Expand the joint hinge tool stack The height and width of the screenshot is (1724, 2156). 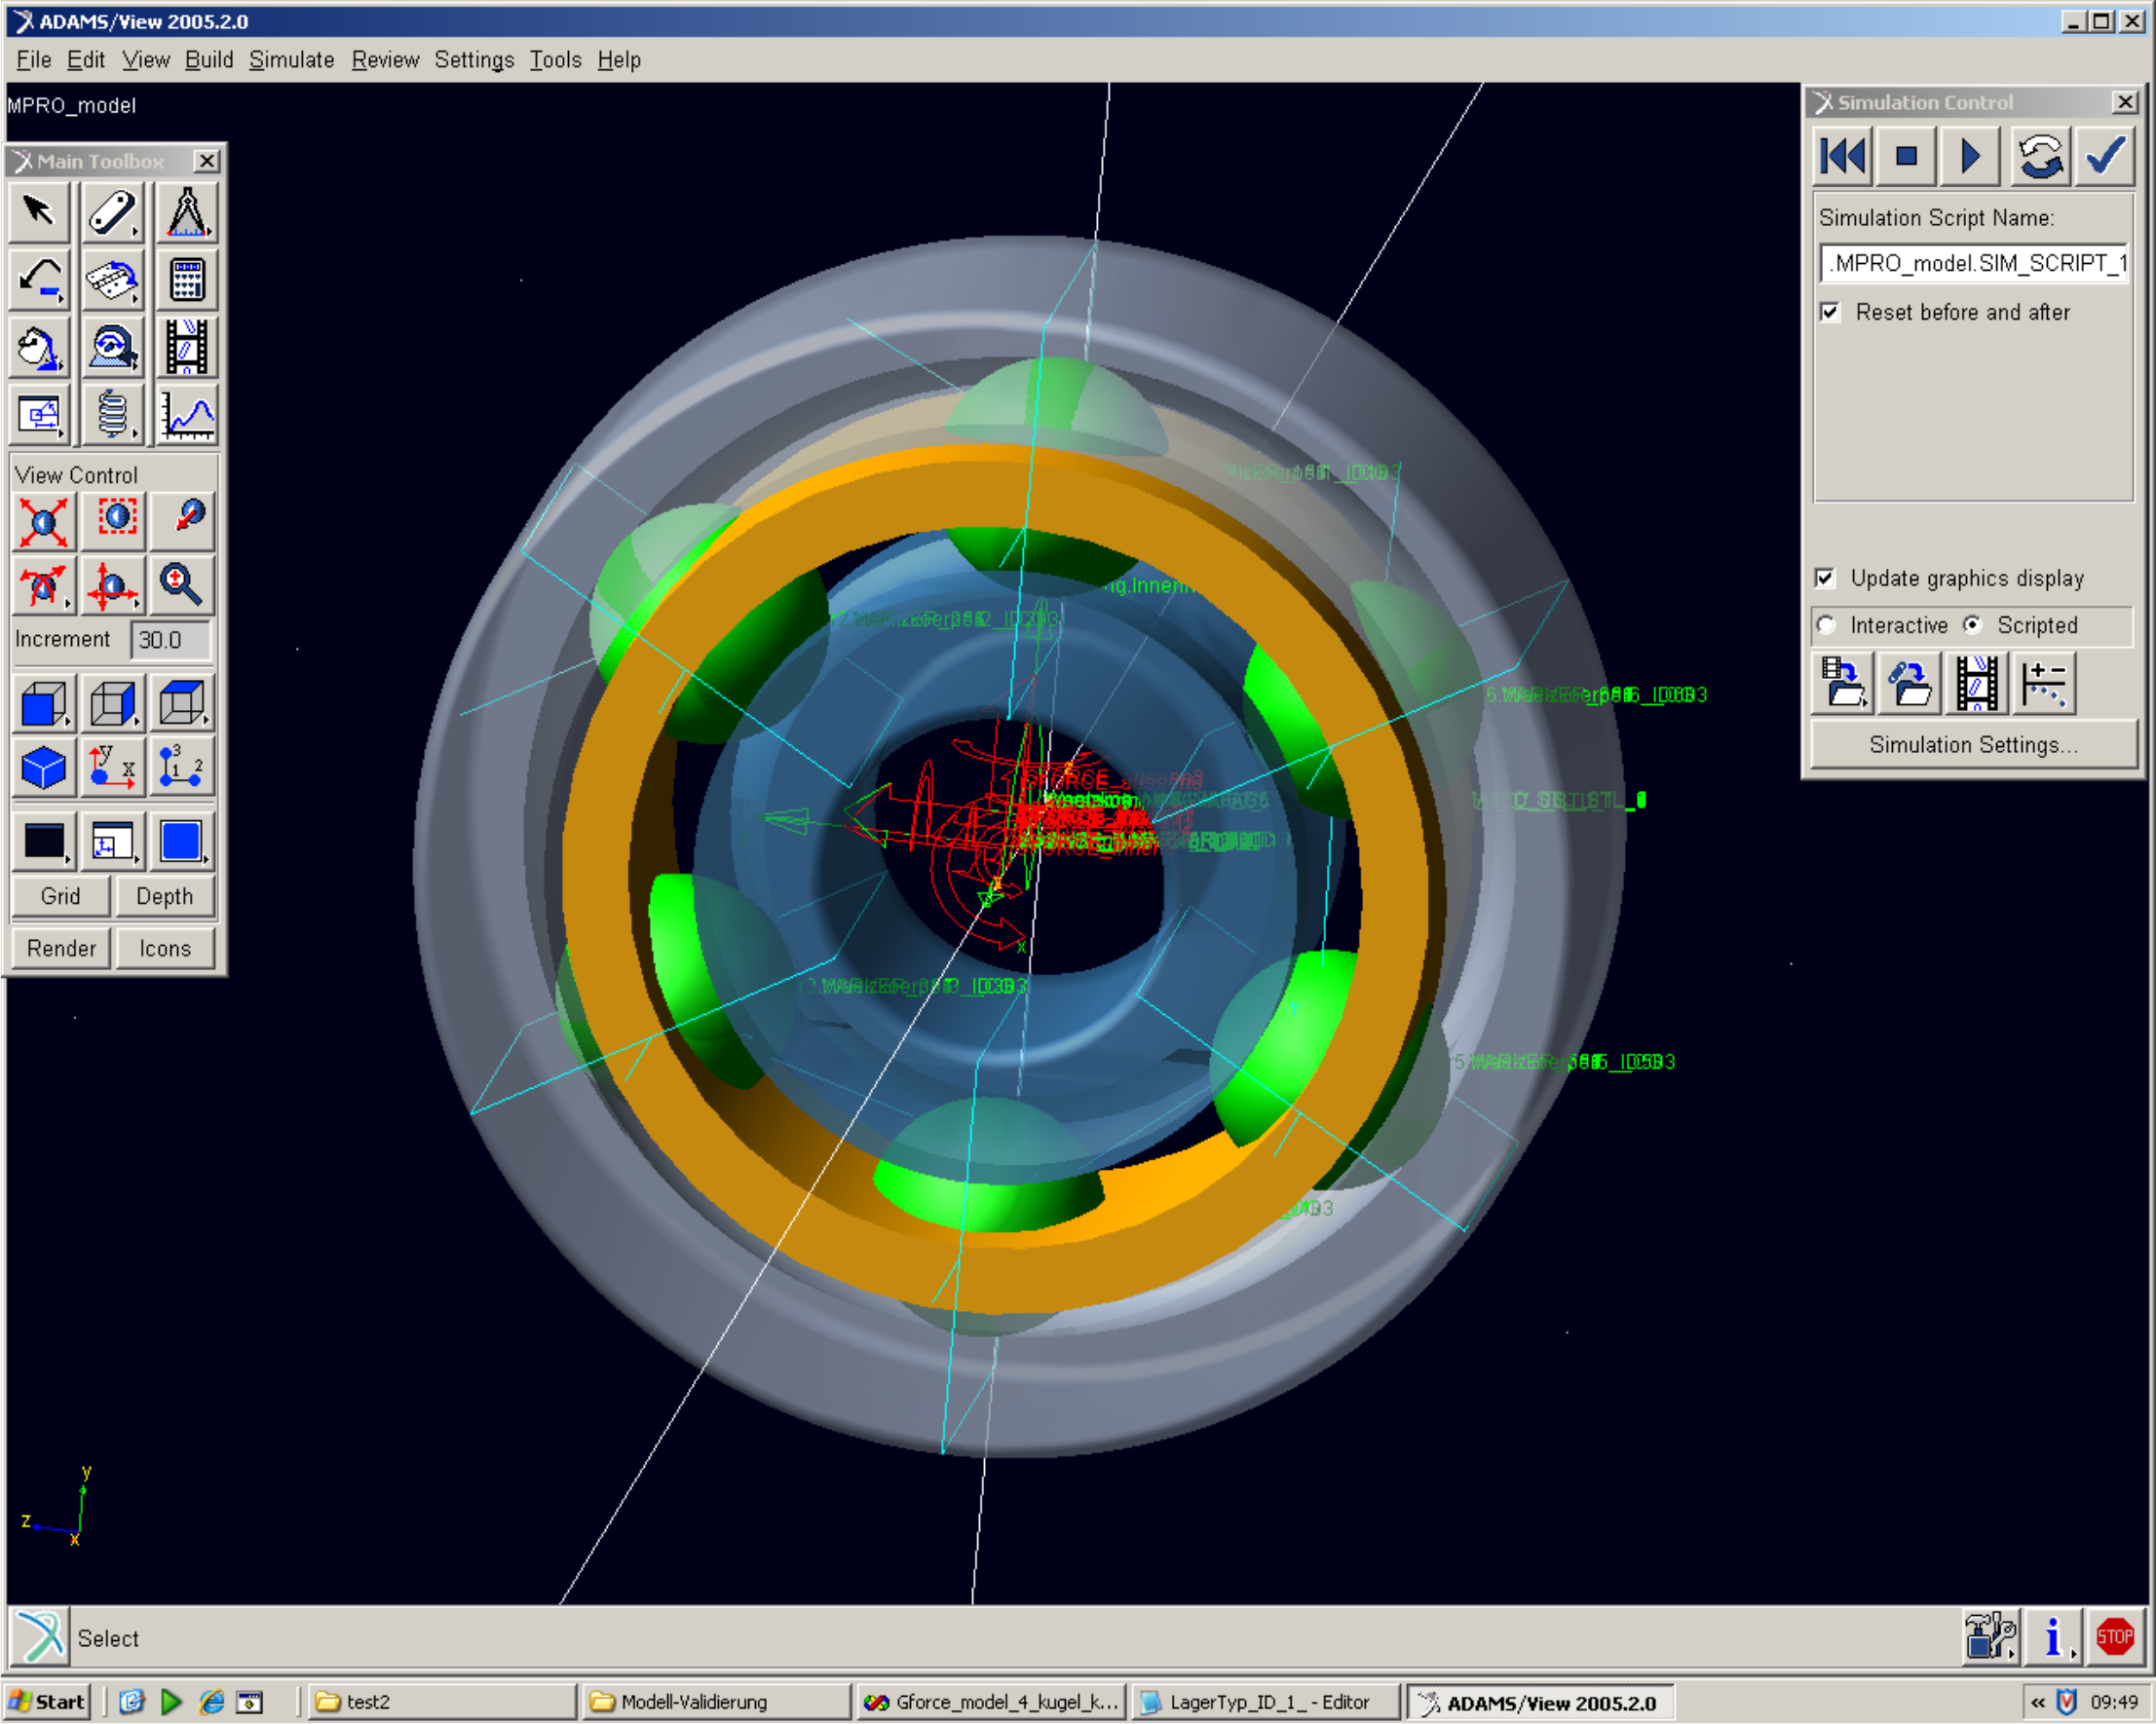coord(112,280)
